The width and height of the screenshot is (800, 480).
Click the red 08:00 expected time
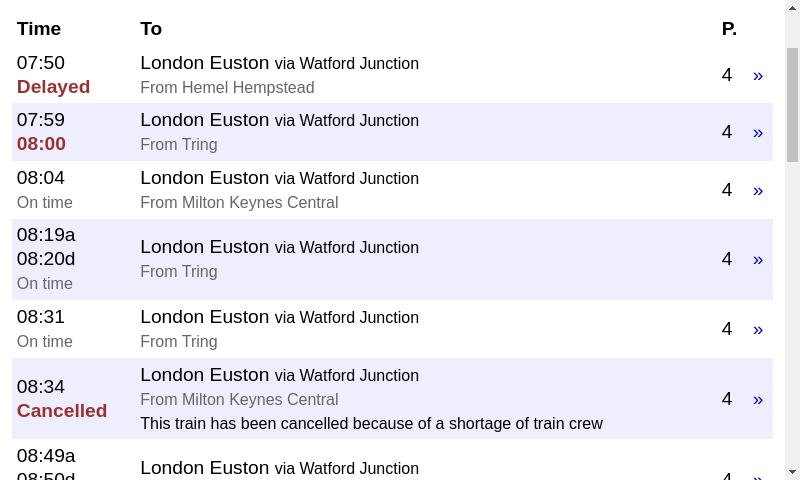[x=41, y=144]
